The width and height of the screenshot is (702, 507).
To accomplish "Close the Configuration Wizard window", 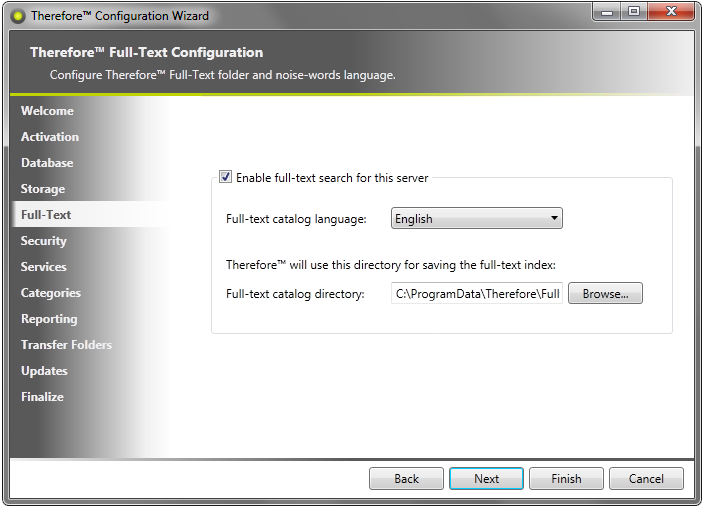I will [x=670, y=12].
